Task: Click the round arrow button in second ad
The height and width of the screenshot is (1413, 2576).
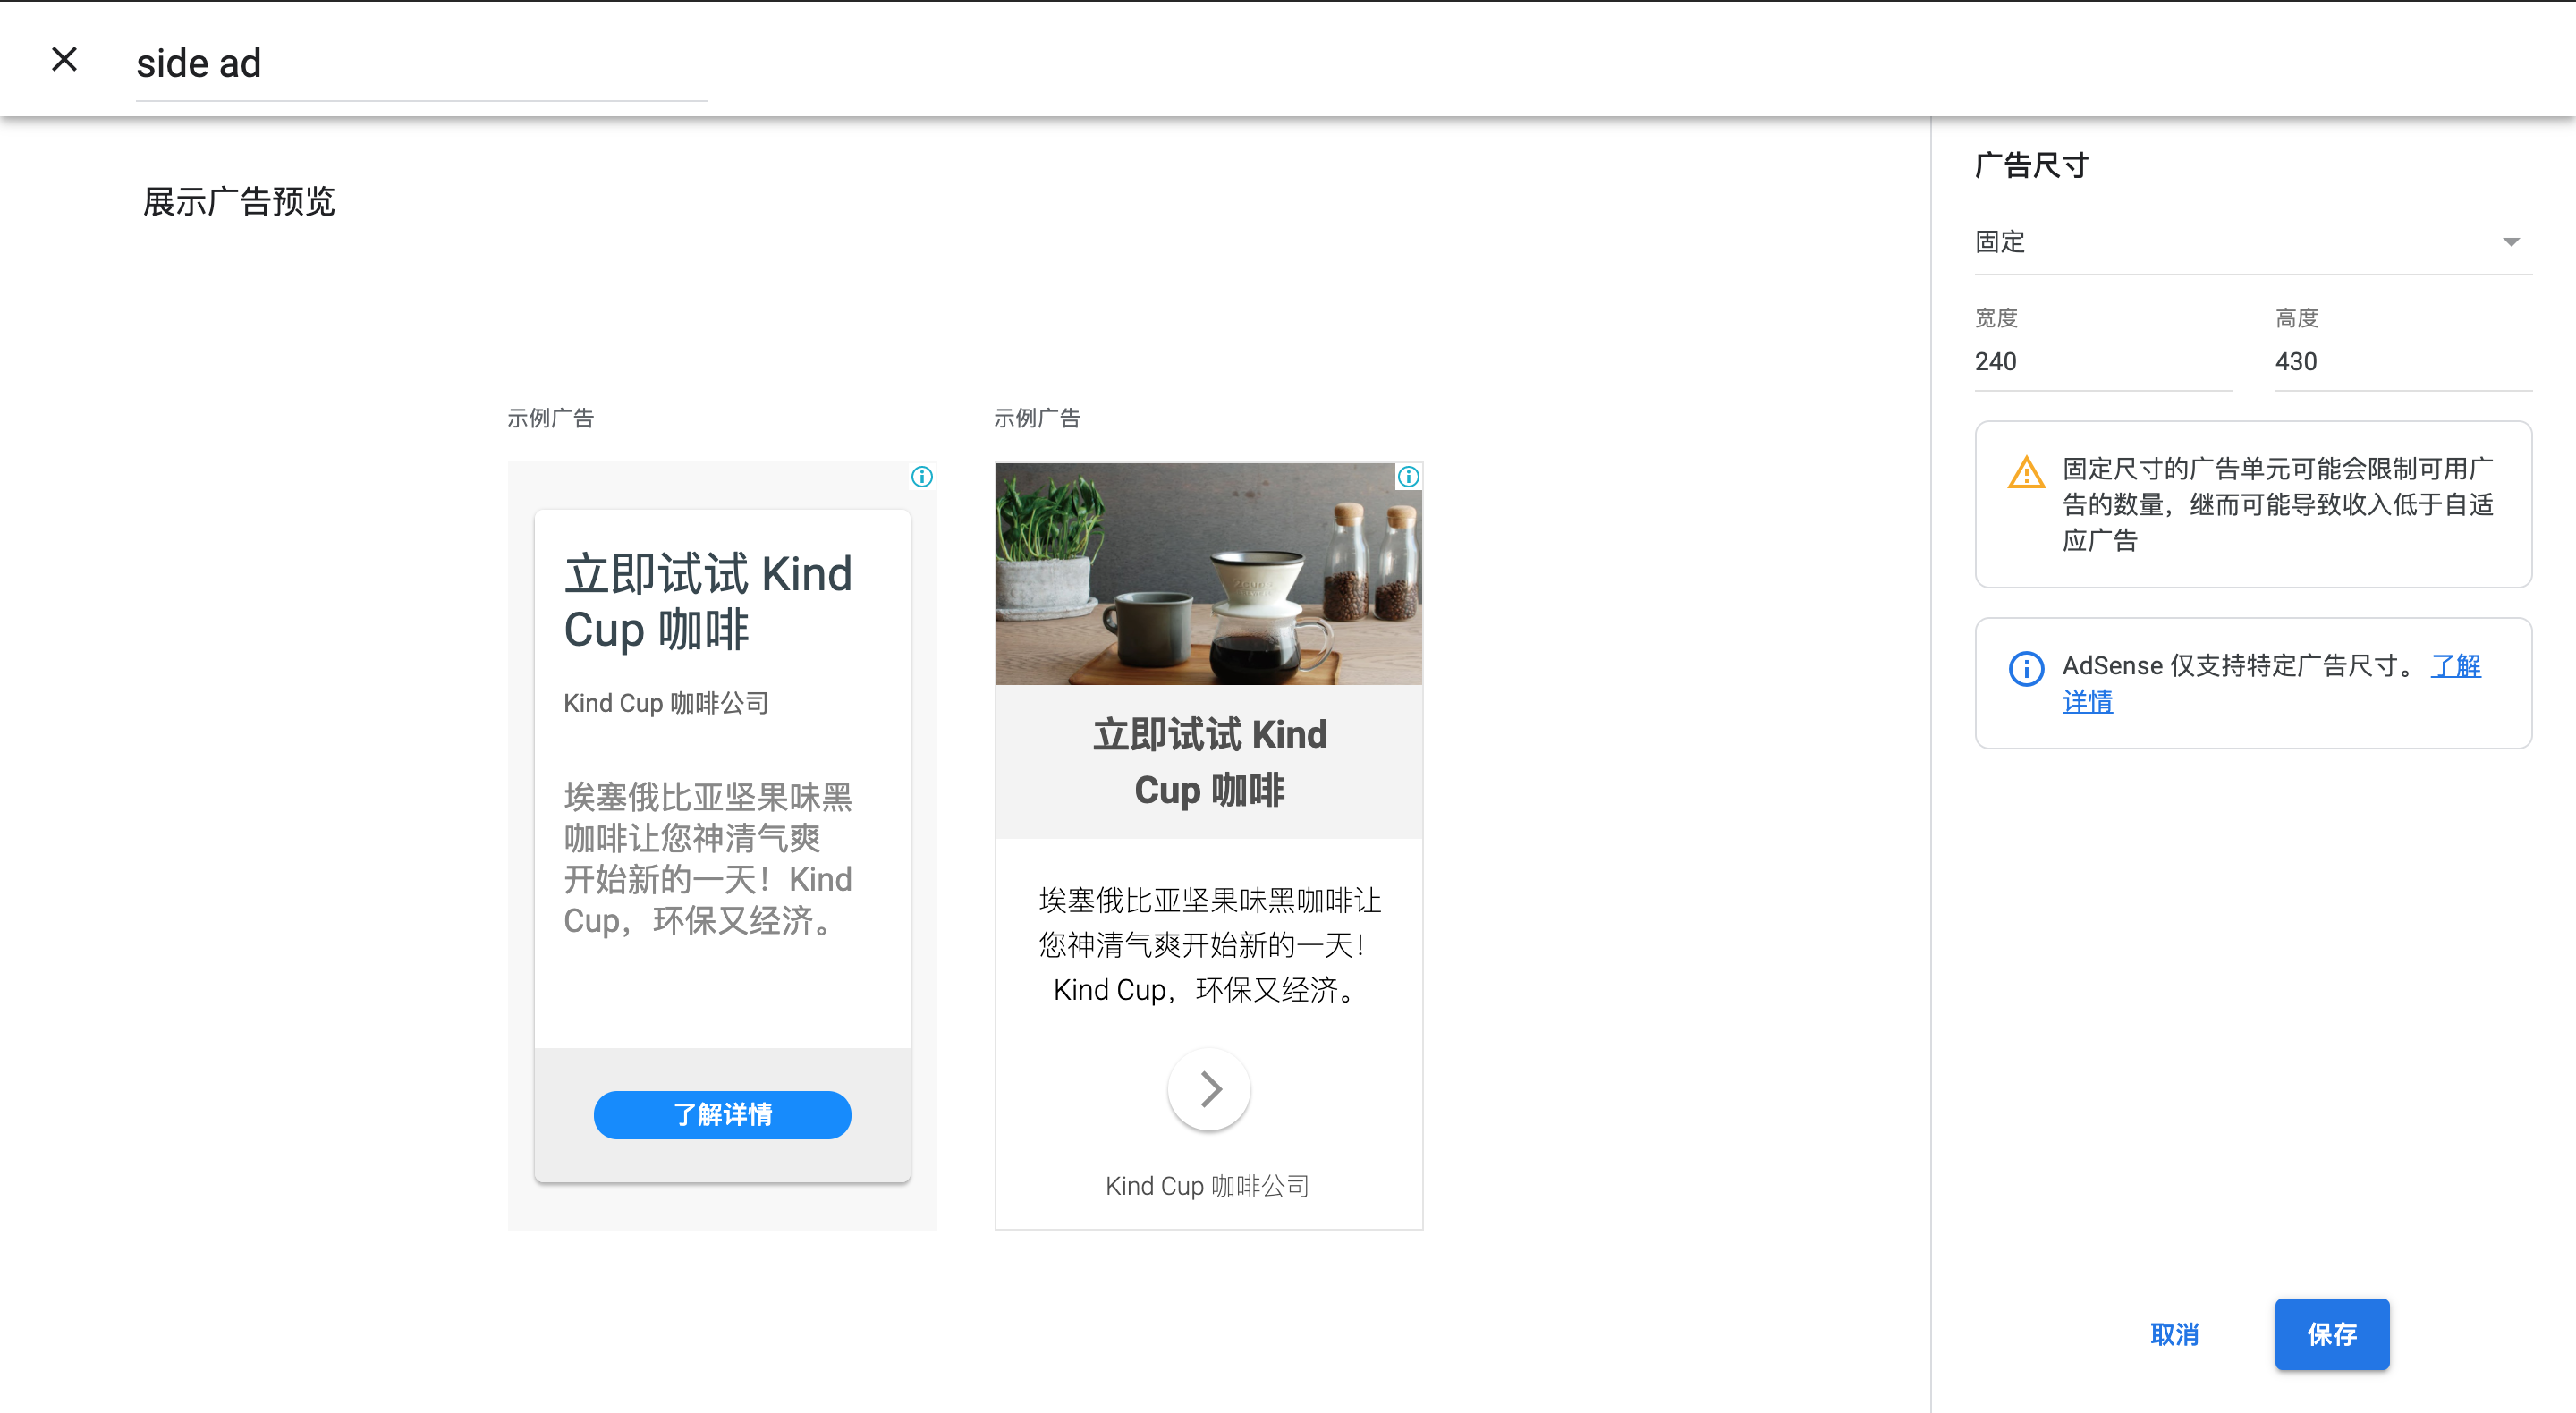Action: click(x=1209, y=1089)
